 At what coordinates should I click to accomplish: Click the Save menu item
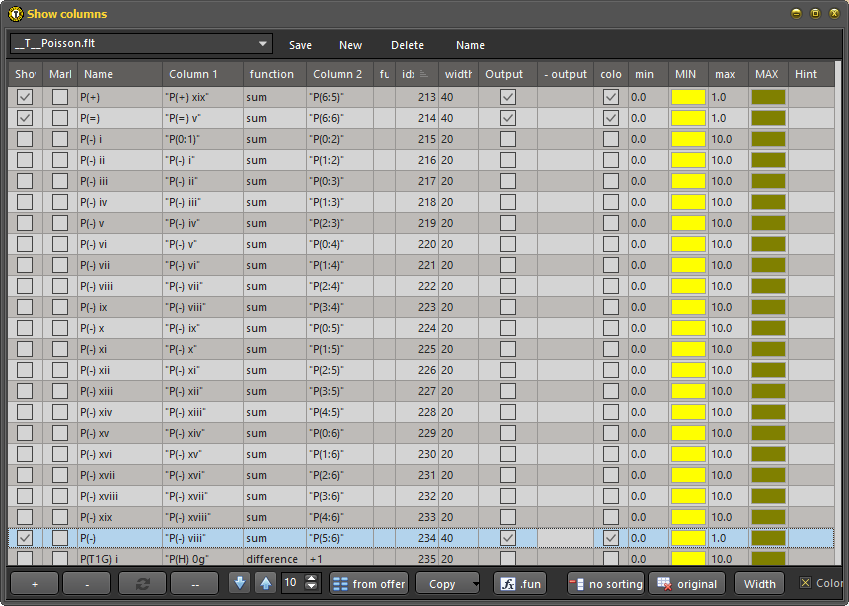[300, 45]
